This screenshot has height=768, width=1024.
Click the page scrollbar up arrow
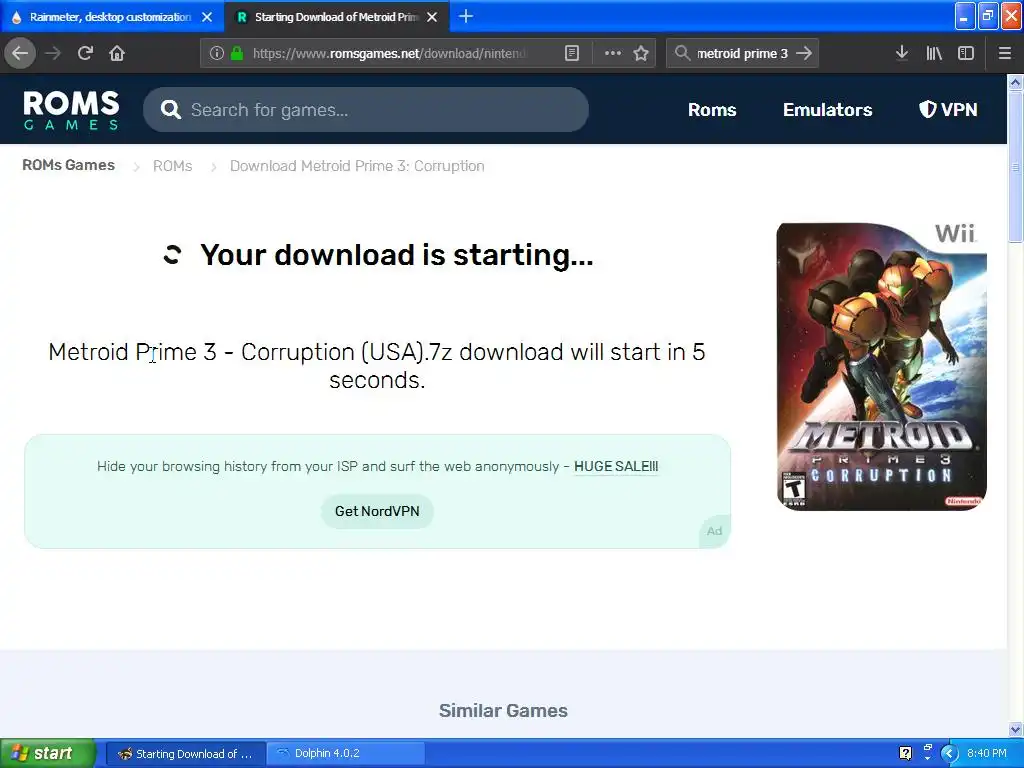point(1015,82)
